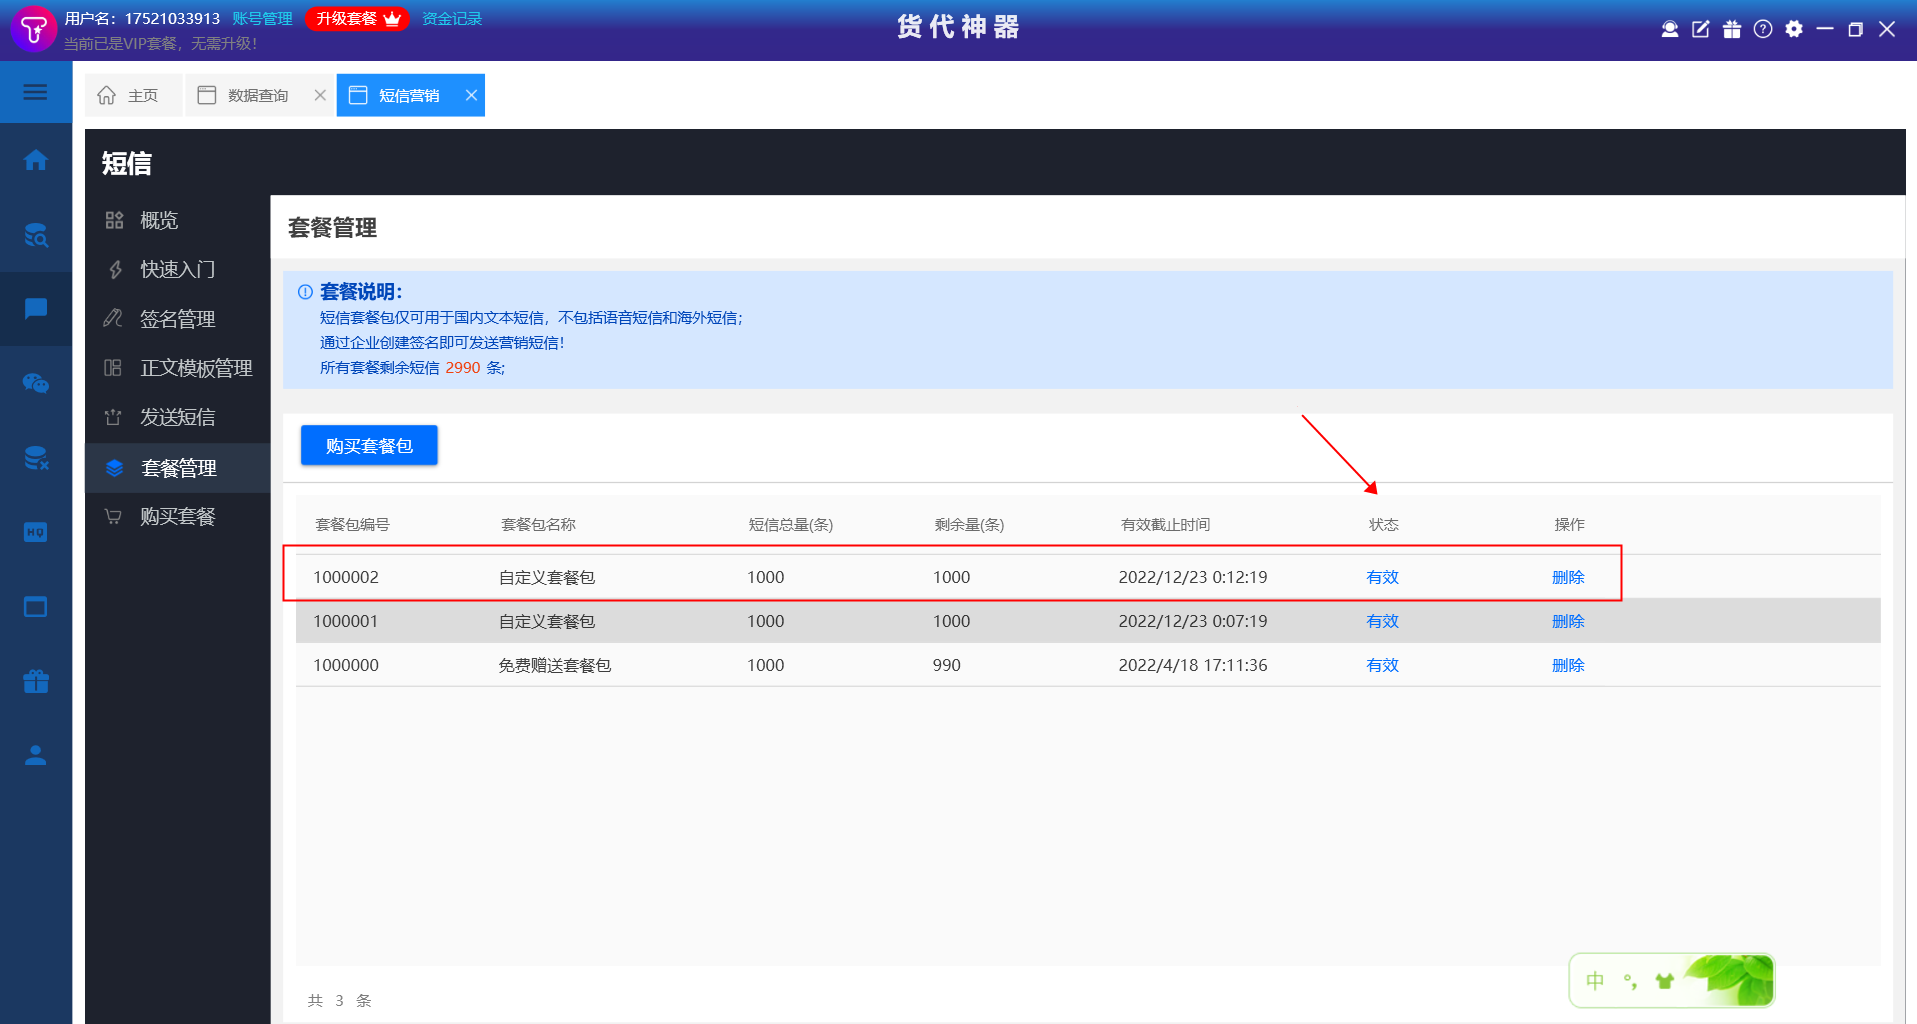Viewport: 1917px width, 1024px height.
Task: Open 正文模板管理 menu item
Action: click(195, 368)
